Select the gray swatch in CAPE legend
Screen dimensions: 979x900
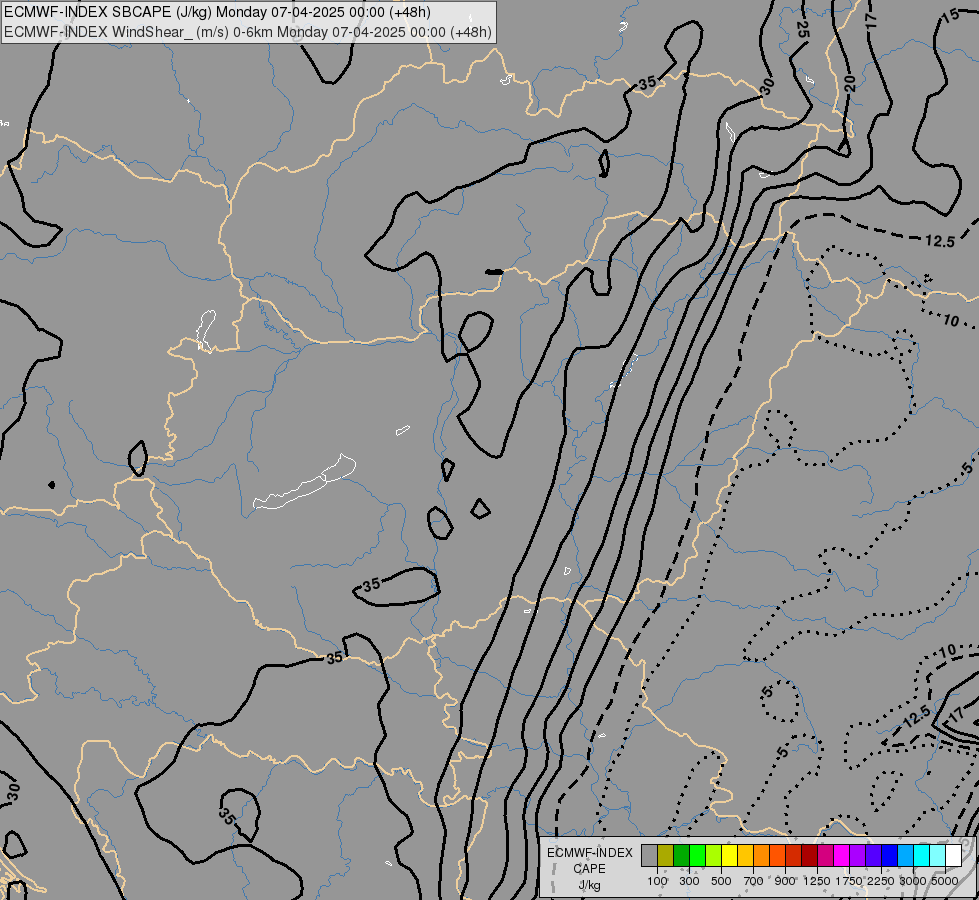(x=649, y=855)
